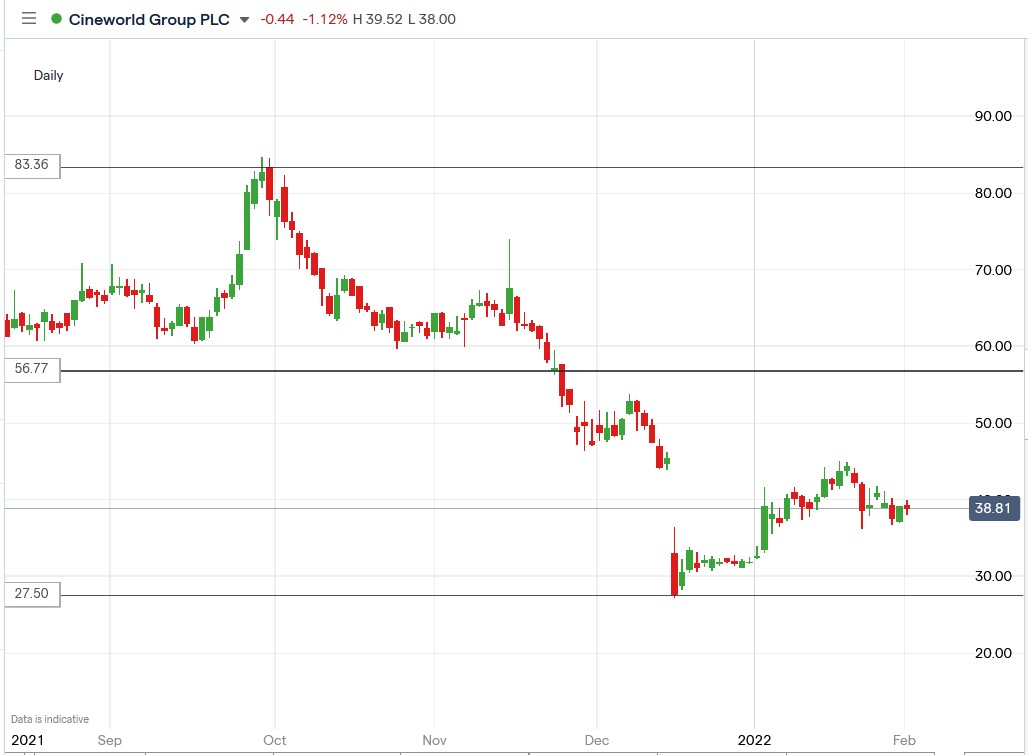Click the 38.81 current price tag
This screenshot has width=1028, height=755.
point(994,508)
